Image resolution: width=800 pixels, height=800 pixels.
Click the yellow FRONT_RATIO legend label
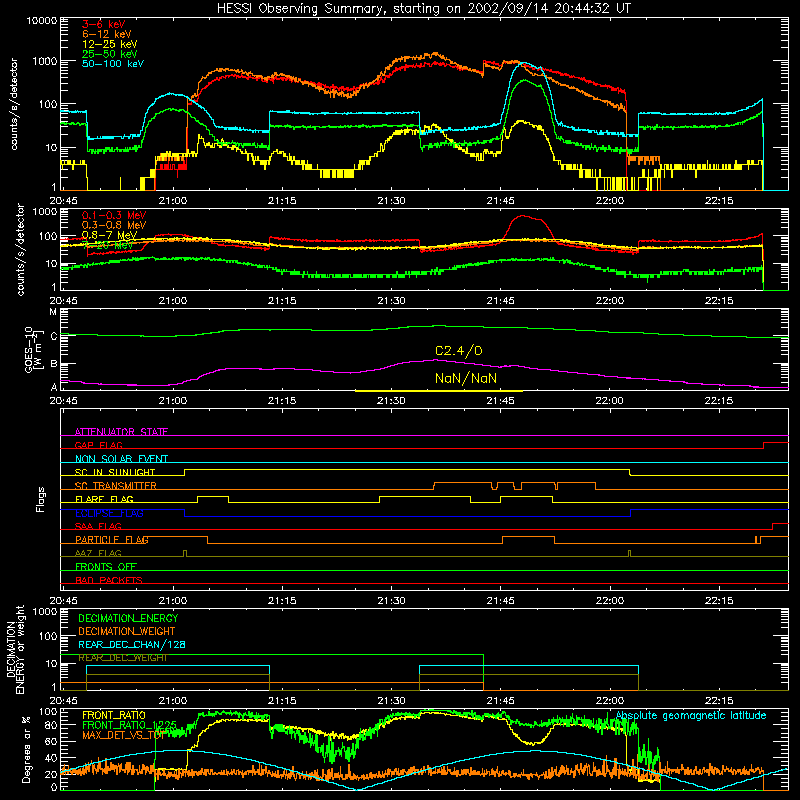point(114,715)
